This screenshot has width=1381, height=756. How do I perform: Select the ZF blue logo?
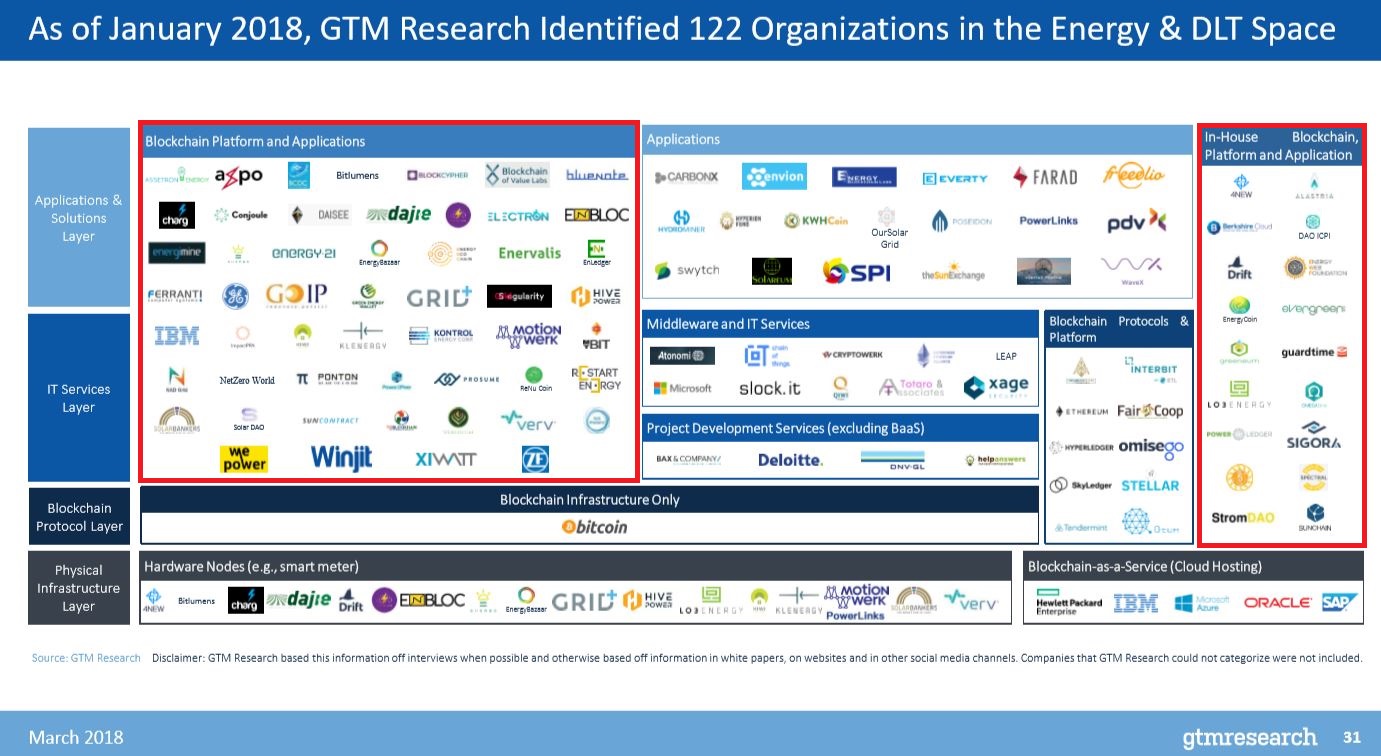pos(535,459)
